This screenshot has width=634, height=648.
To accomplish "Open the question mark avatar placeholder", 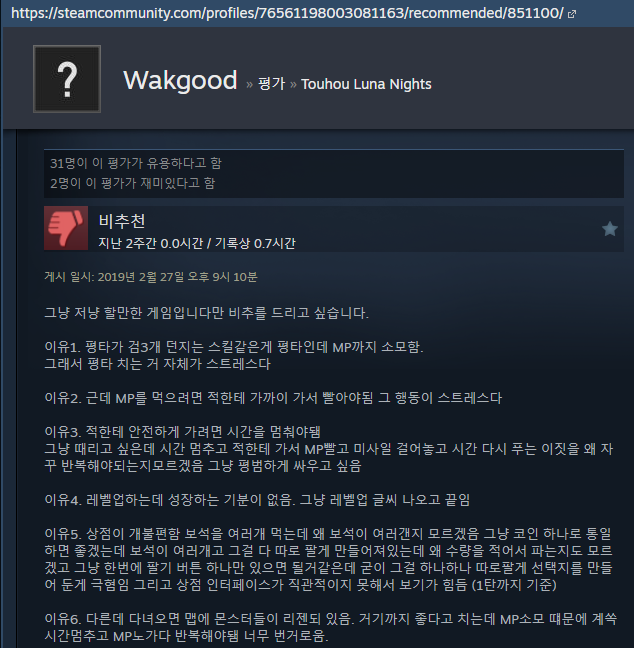I will pos(67,79).
